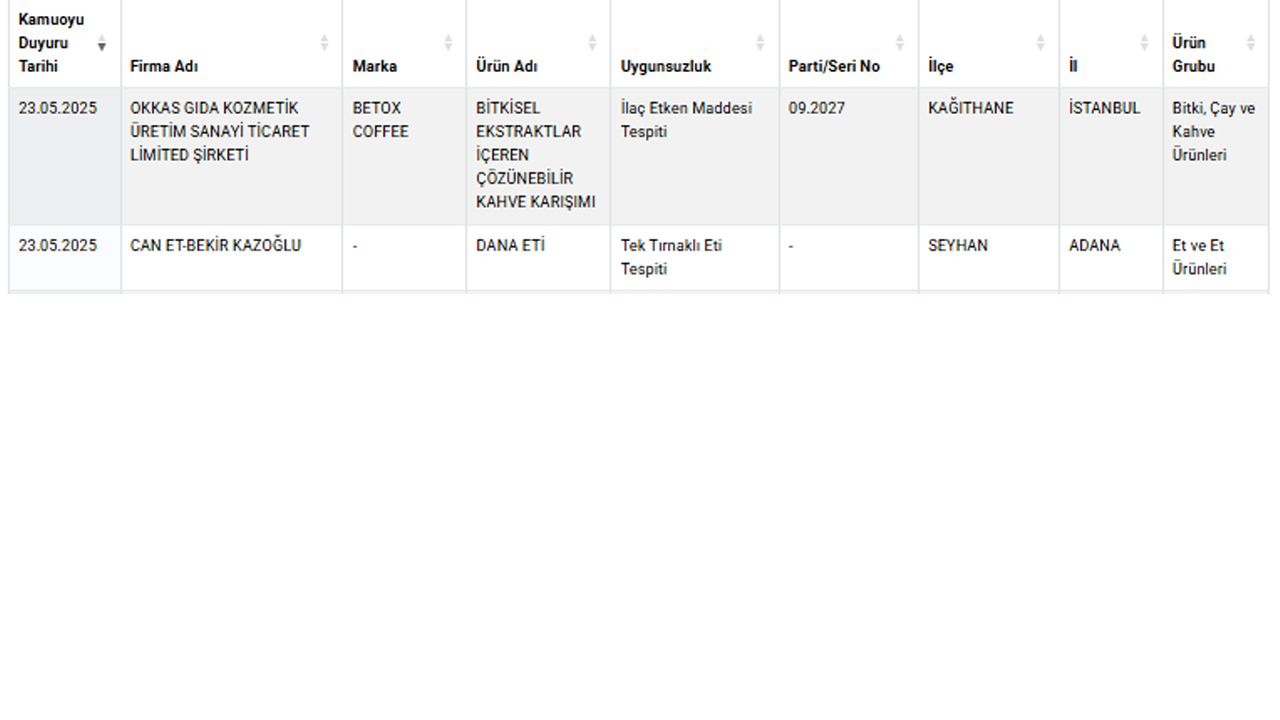Screen dimensions: 1280x720
Task: Select the İlaç Etken Maddesi Tespiti cell
Action: tap(694, 156)
